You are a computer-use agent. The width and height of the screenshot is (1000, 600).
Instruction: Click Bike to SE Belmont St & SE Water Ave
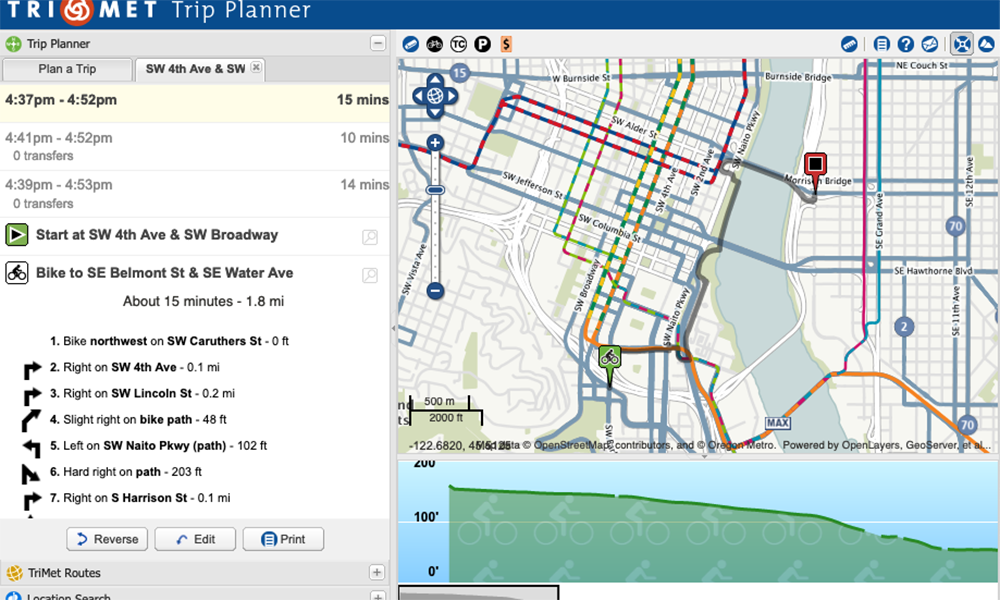[165, 273]
